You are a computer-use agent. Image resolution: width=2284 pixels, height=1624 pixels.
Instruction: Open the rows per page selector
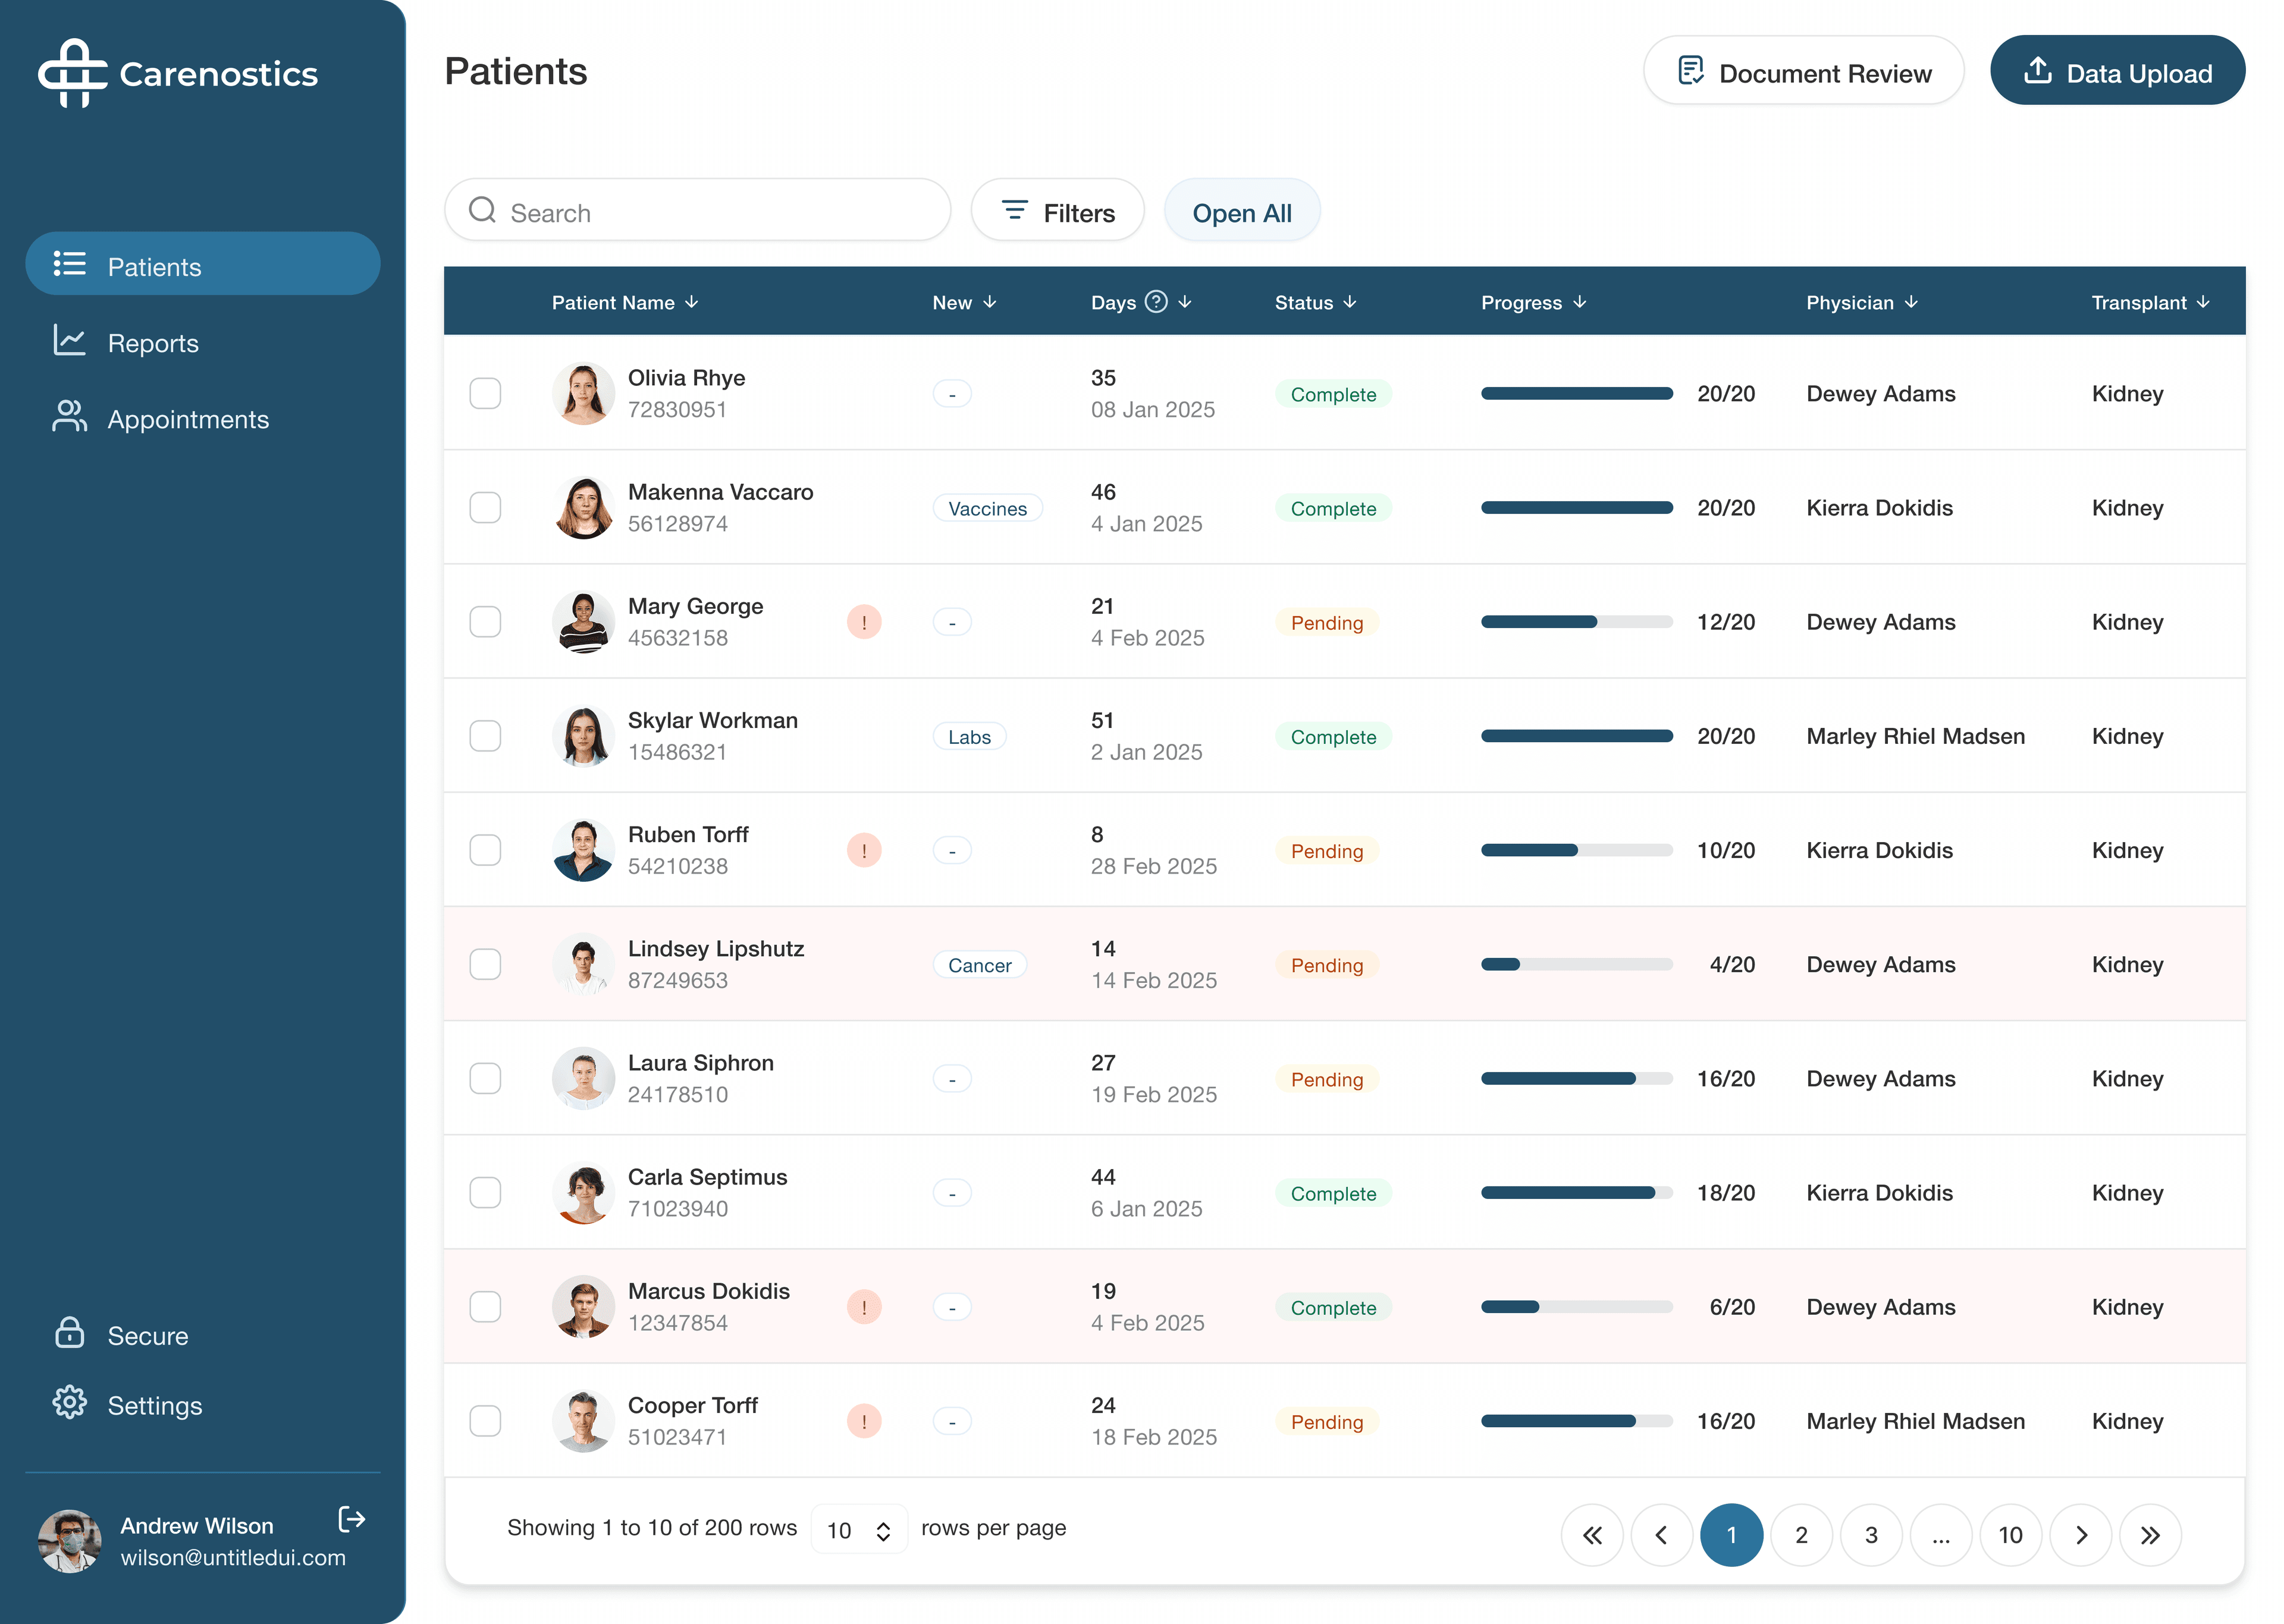858,1529
